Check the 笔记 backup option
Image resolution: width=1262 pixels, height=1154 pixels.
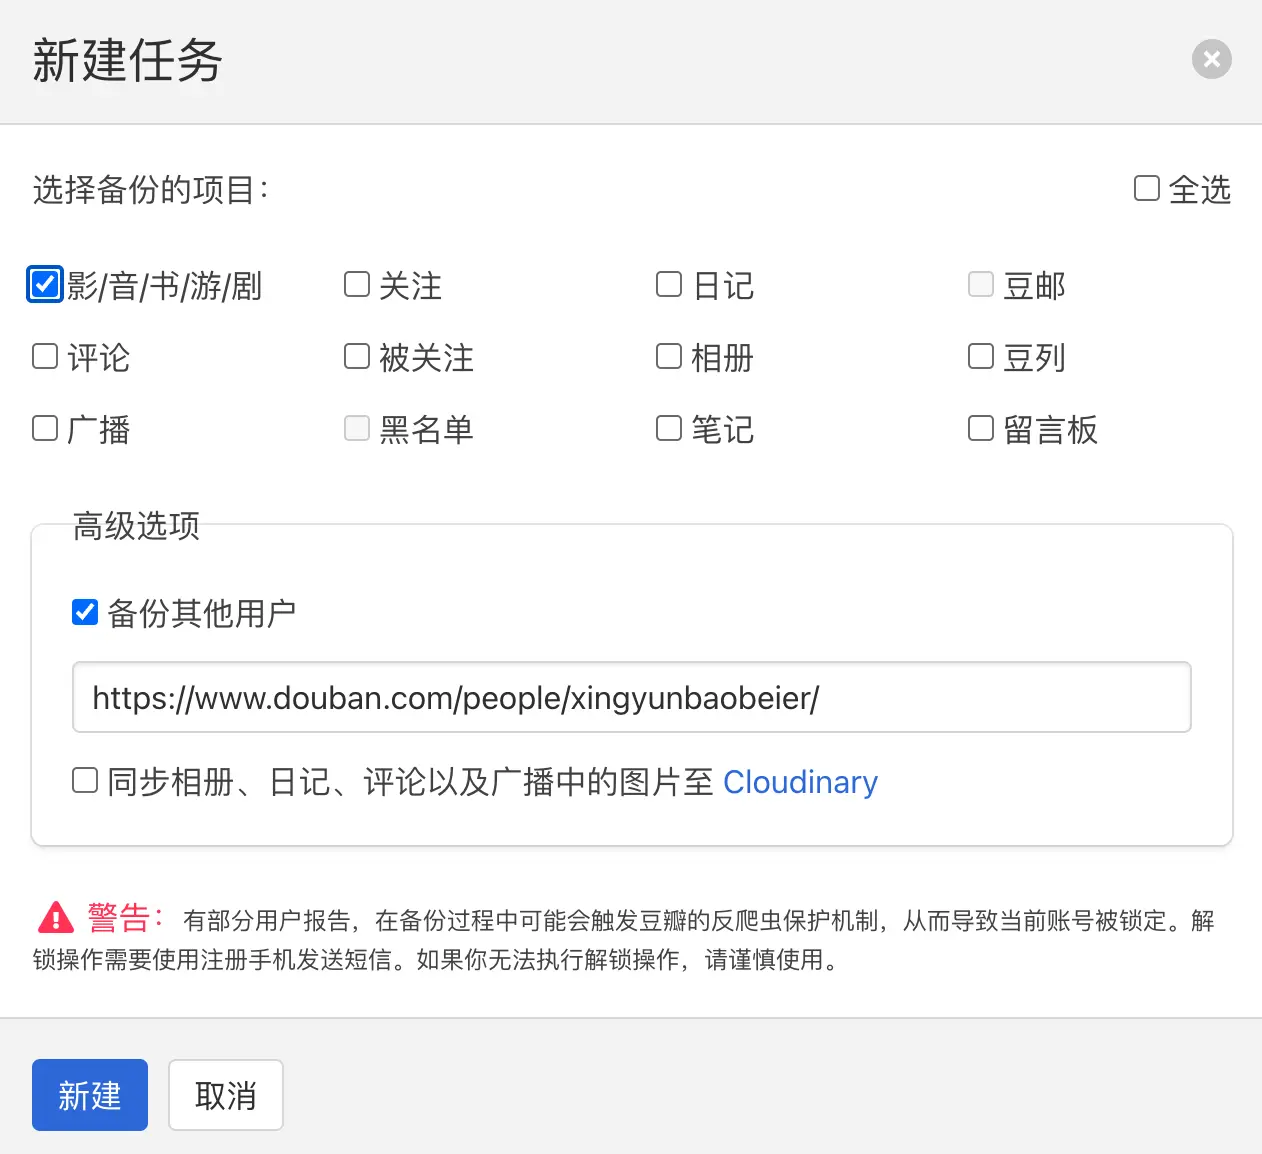click(x=669, y=429)
